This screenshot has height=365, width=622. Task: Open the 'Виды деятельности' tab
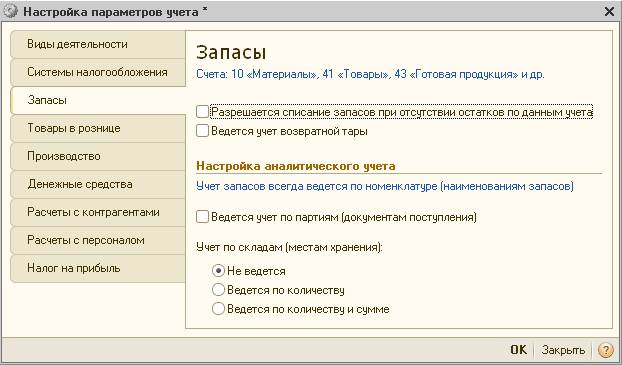[x=98, y=44]
